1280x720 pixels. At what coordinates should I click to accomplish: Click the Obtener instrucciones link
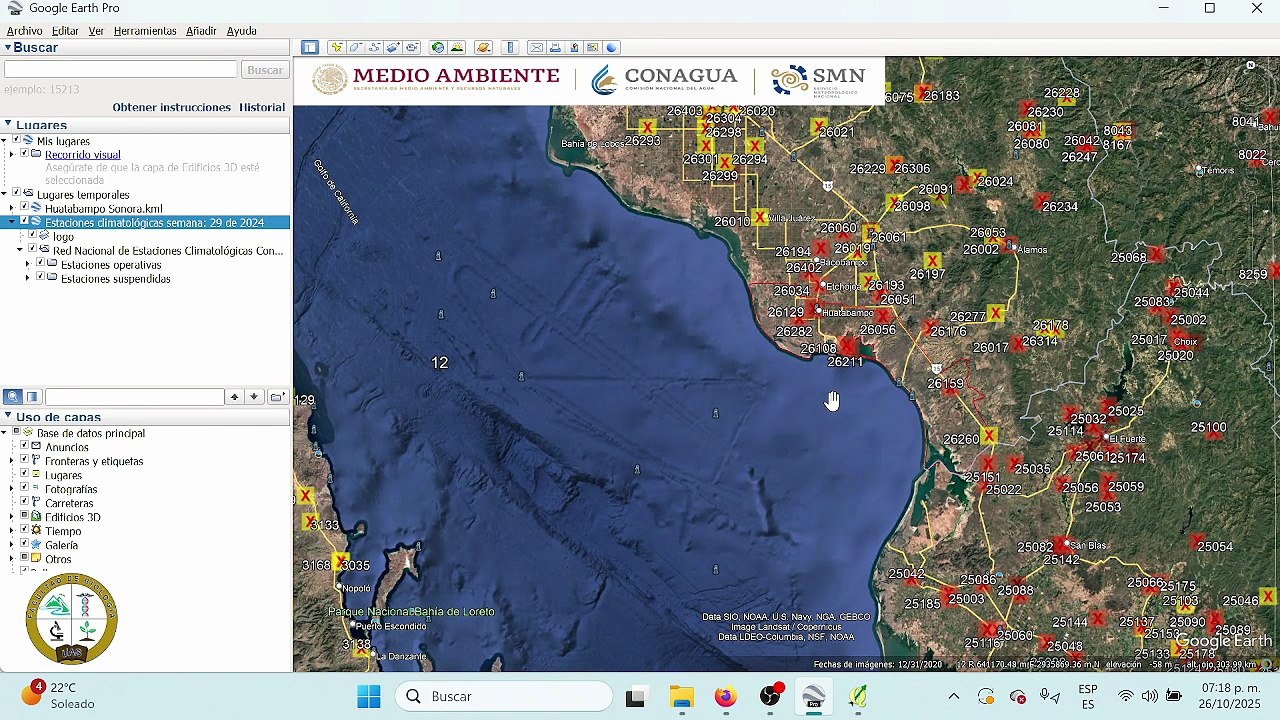171,107
